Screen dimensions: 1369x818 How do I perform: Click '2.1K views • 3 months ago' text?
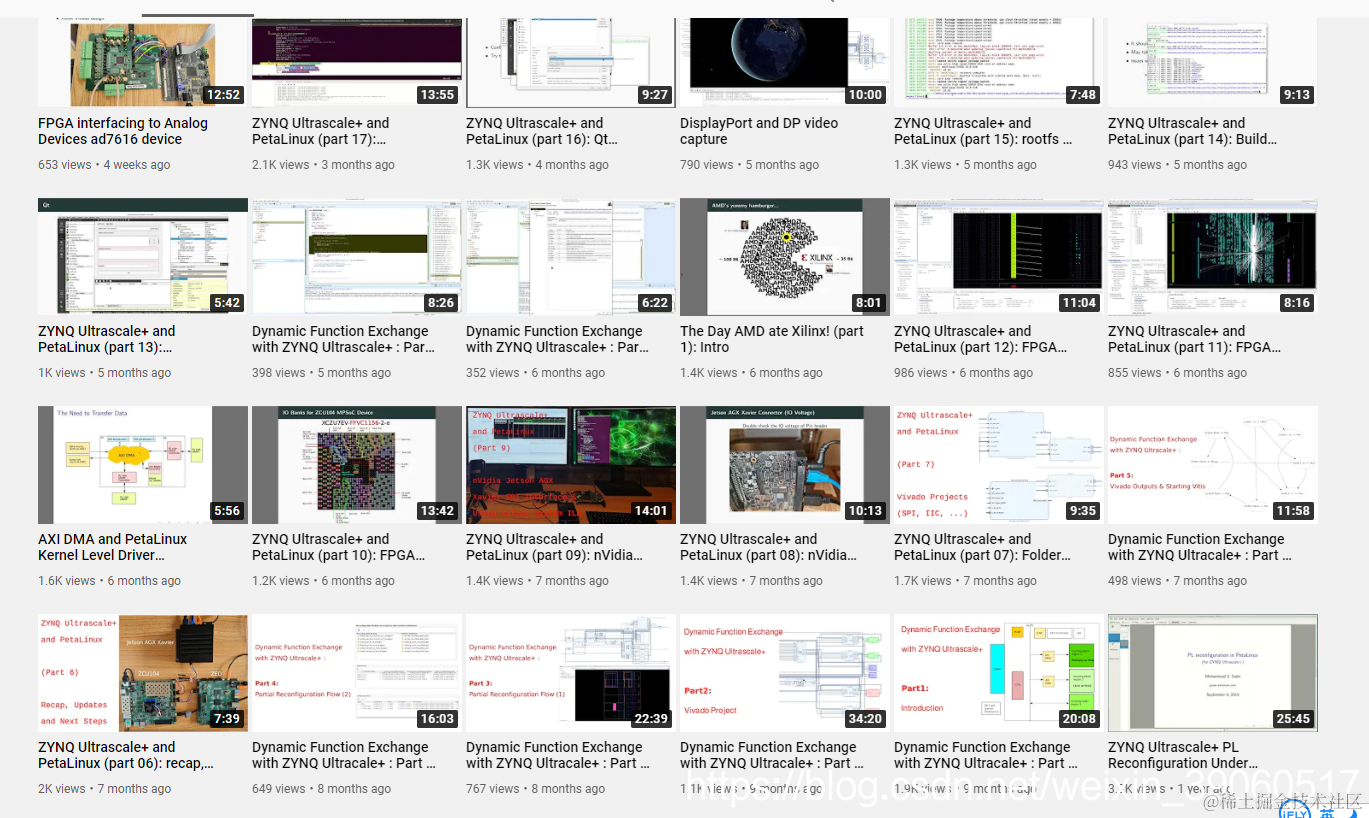323,165
